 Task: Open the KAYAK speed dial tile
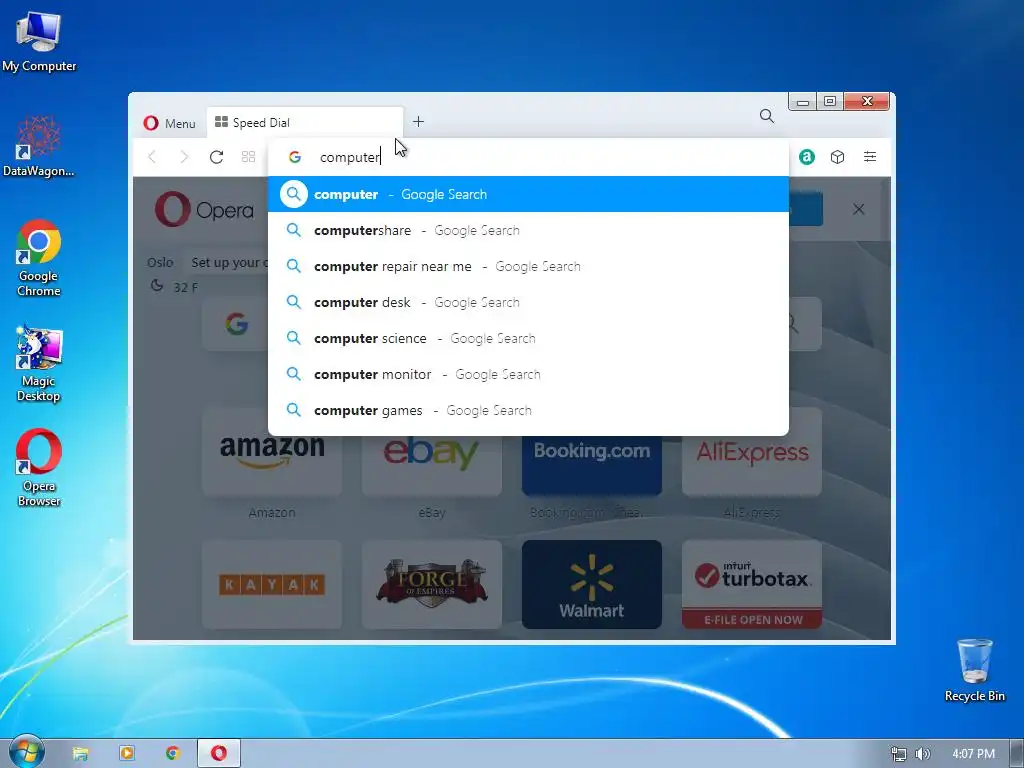coord(272,584)
